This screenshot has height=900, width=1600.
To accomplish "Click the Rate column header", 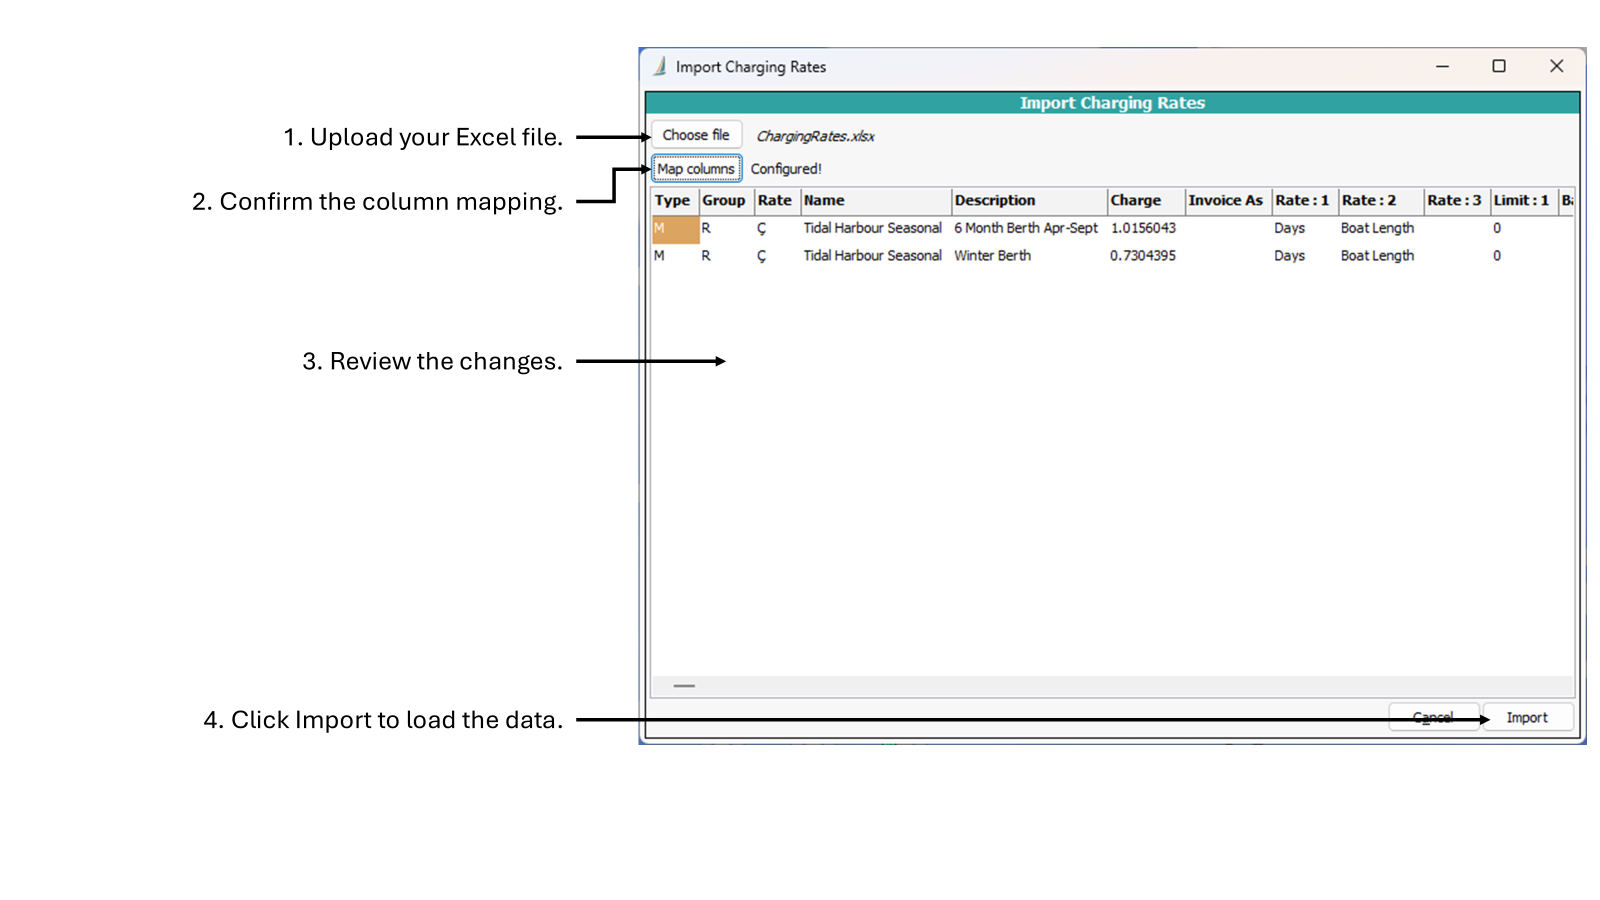I will point(775,200).
